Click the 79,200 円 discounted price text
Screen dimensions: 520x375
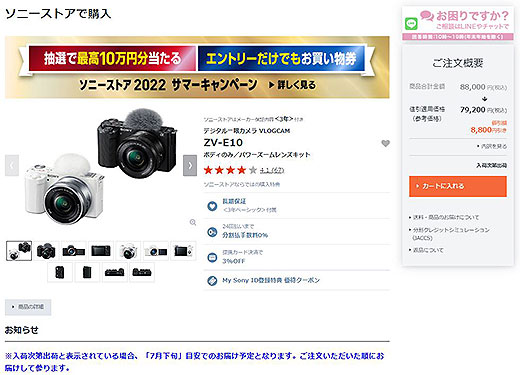point(483,110)
